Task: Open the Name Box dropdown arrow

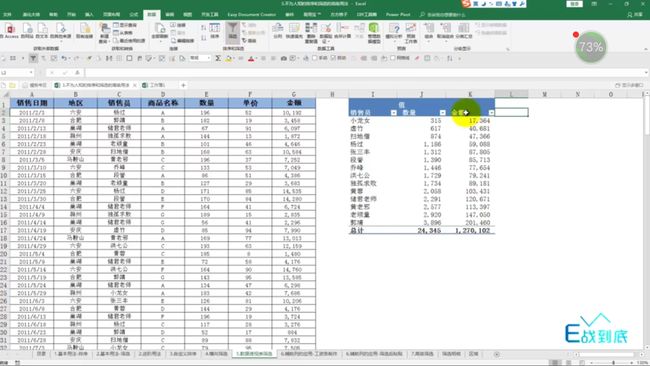Action: click(x=31, y=73)
